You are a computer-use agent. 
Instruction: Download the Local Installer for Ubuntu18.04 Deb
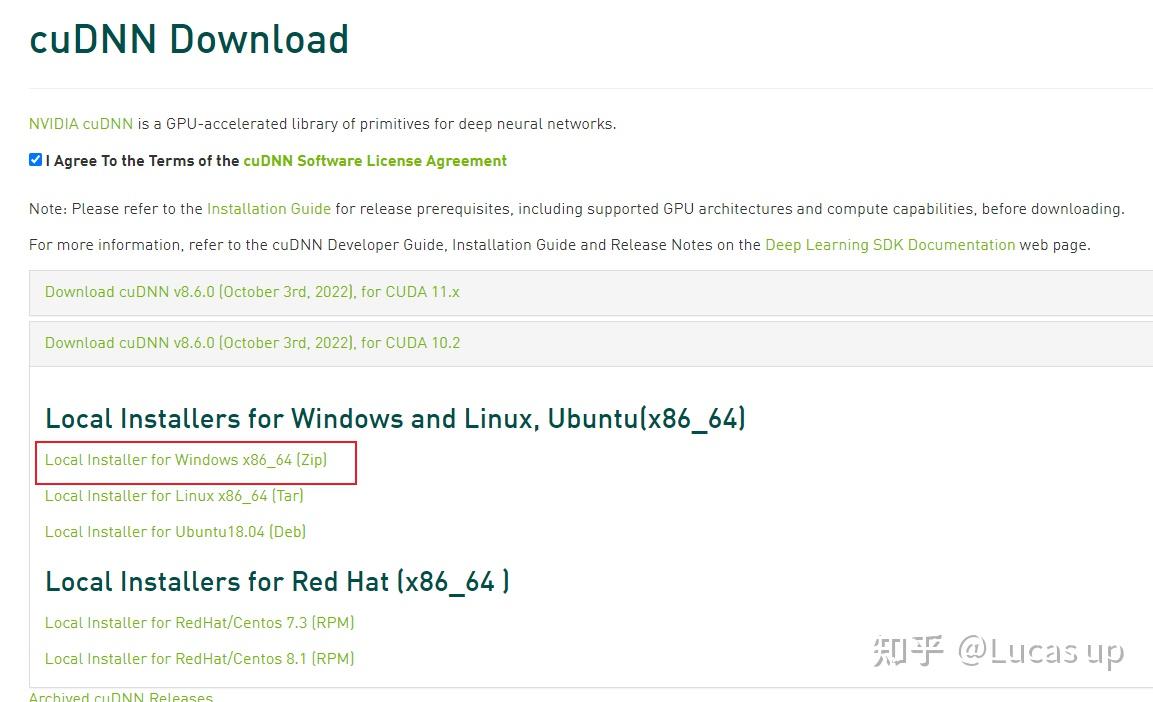point(175,531)
